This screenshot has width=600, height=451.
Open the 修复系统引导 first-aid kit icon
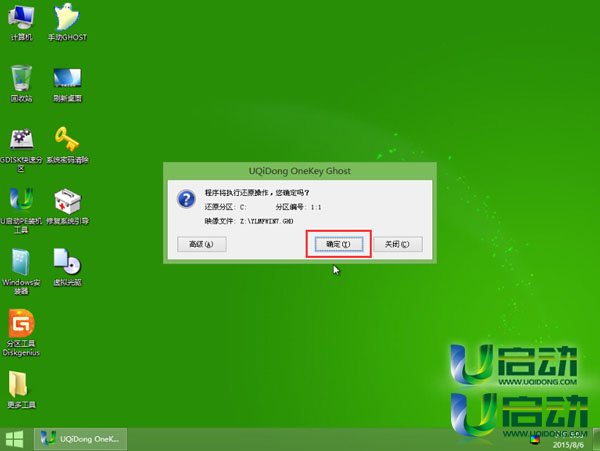67,207
